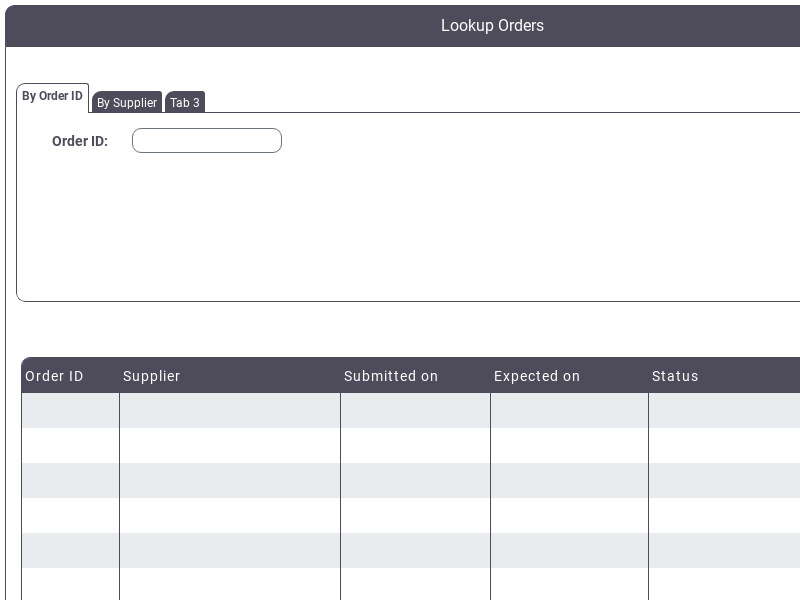Viewport: 800px width, 600px height.
Task: Select first row's Submitted on cell
Action: click(x=415, y=410)
